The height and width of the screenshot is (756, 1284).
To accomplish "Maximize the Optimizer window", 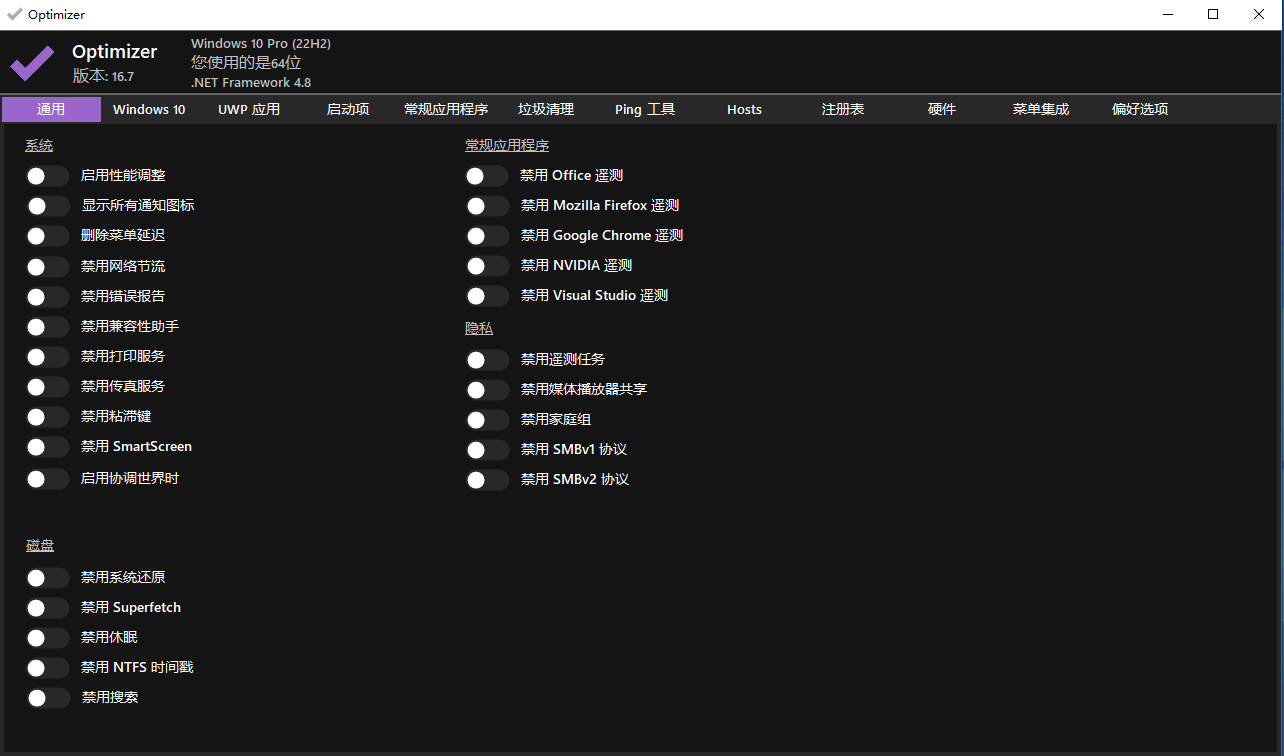I will pyautogui.click(x=1213, y=14).
